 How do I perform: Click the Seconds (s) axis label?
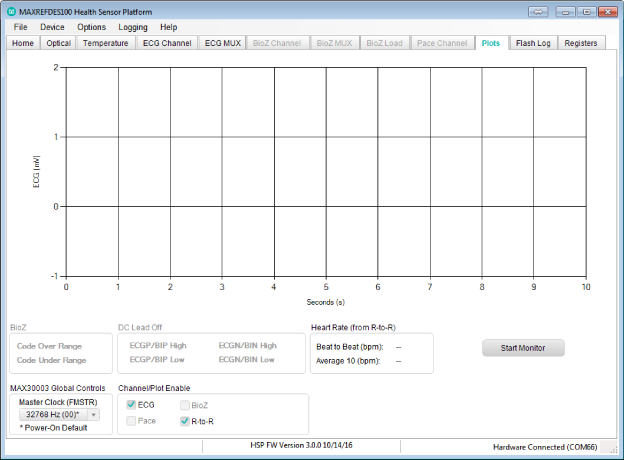point(326,302)
